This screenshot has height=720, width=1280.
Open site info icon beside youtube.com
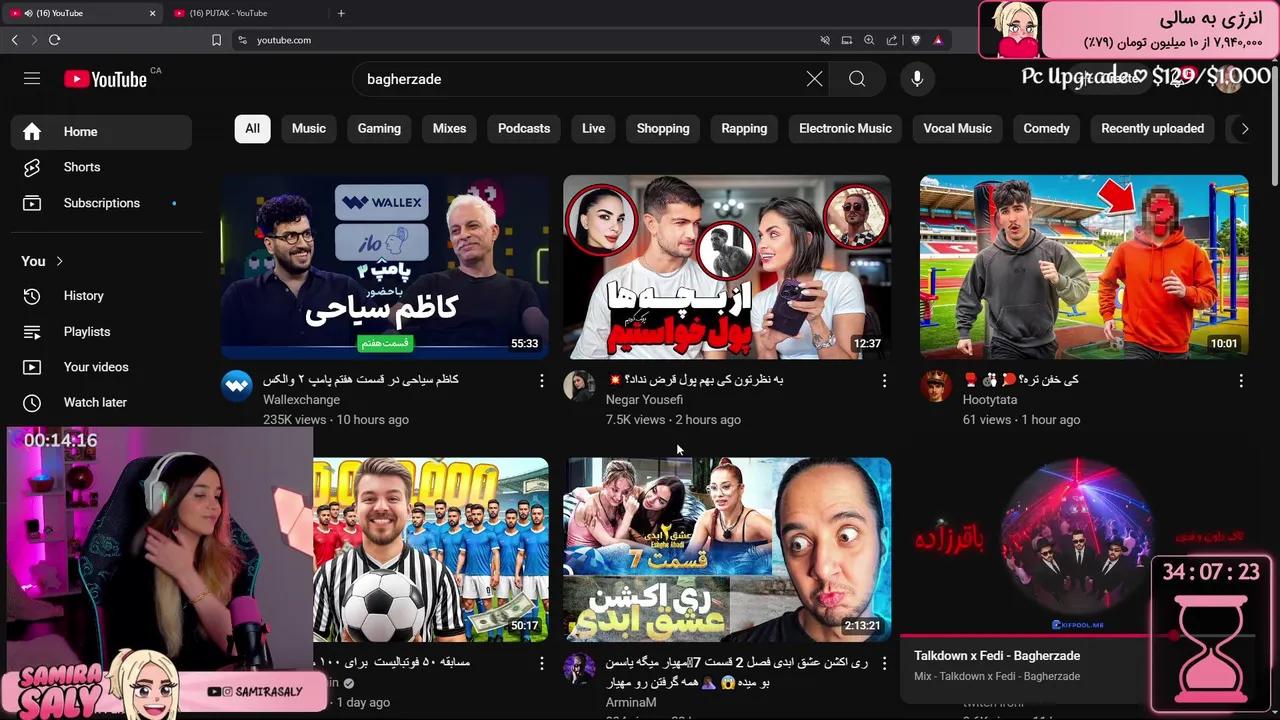(x=242, y=40)
